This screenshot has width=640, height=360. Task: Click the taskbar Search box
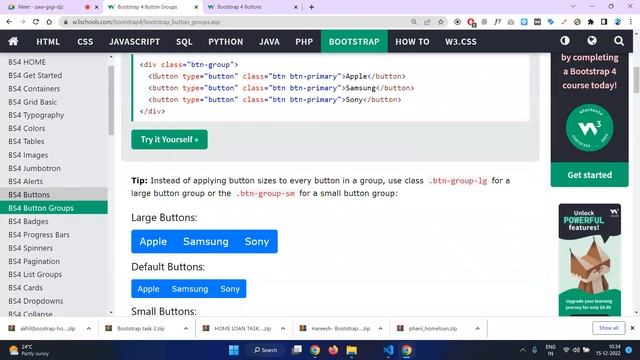click(265, 350)
